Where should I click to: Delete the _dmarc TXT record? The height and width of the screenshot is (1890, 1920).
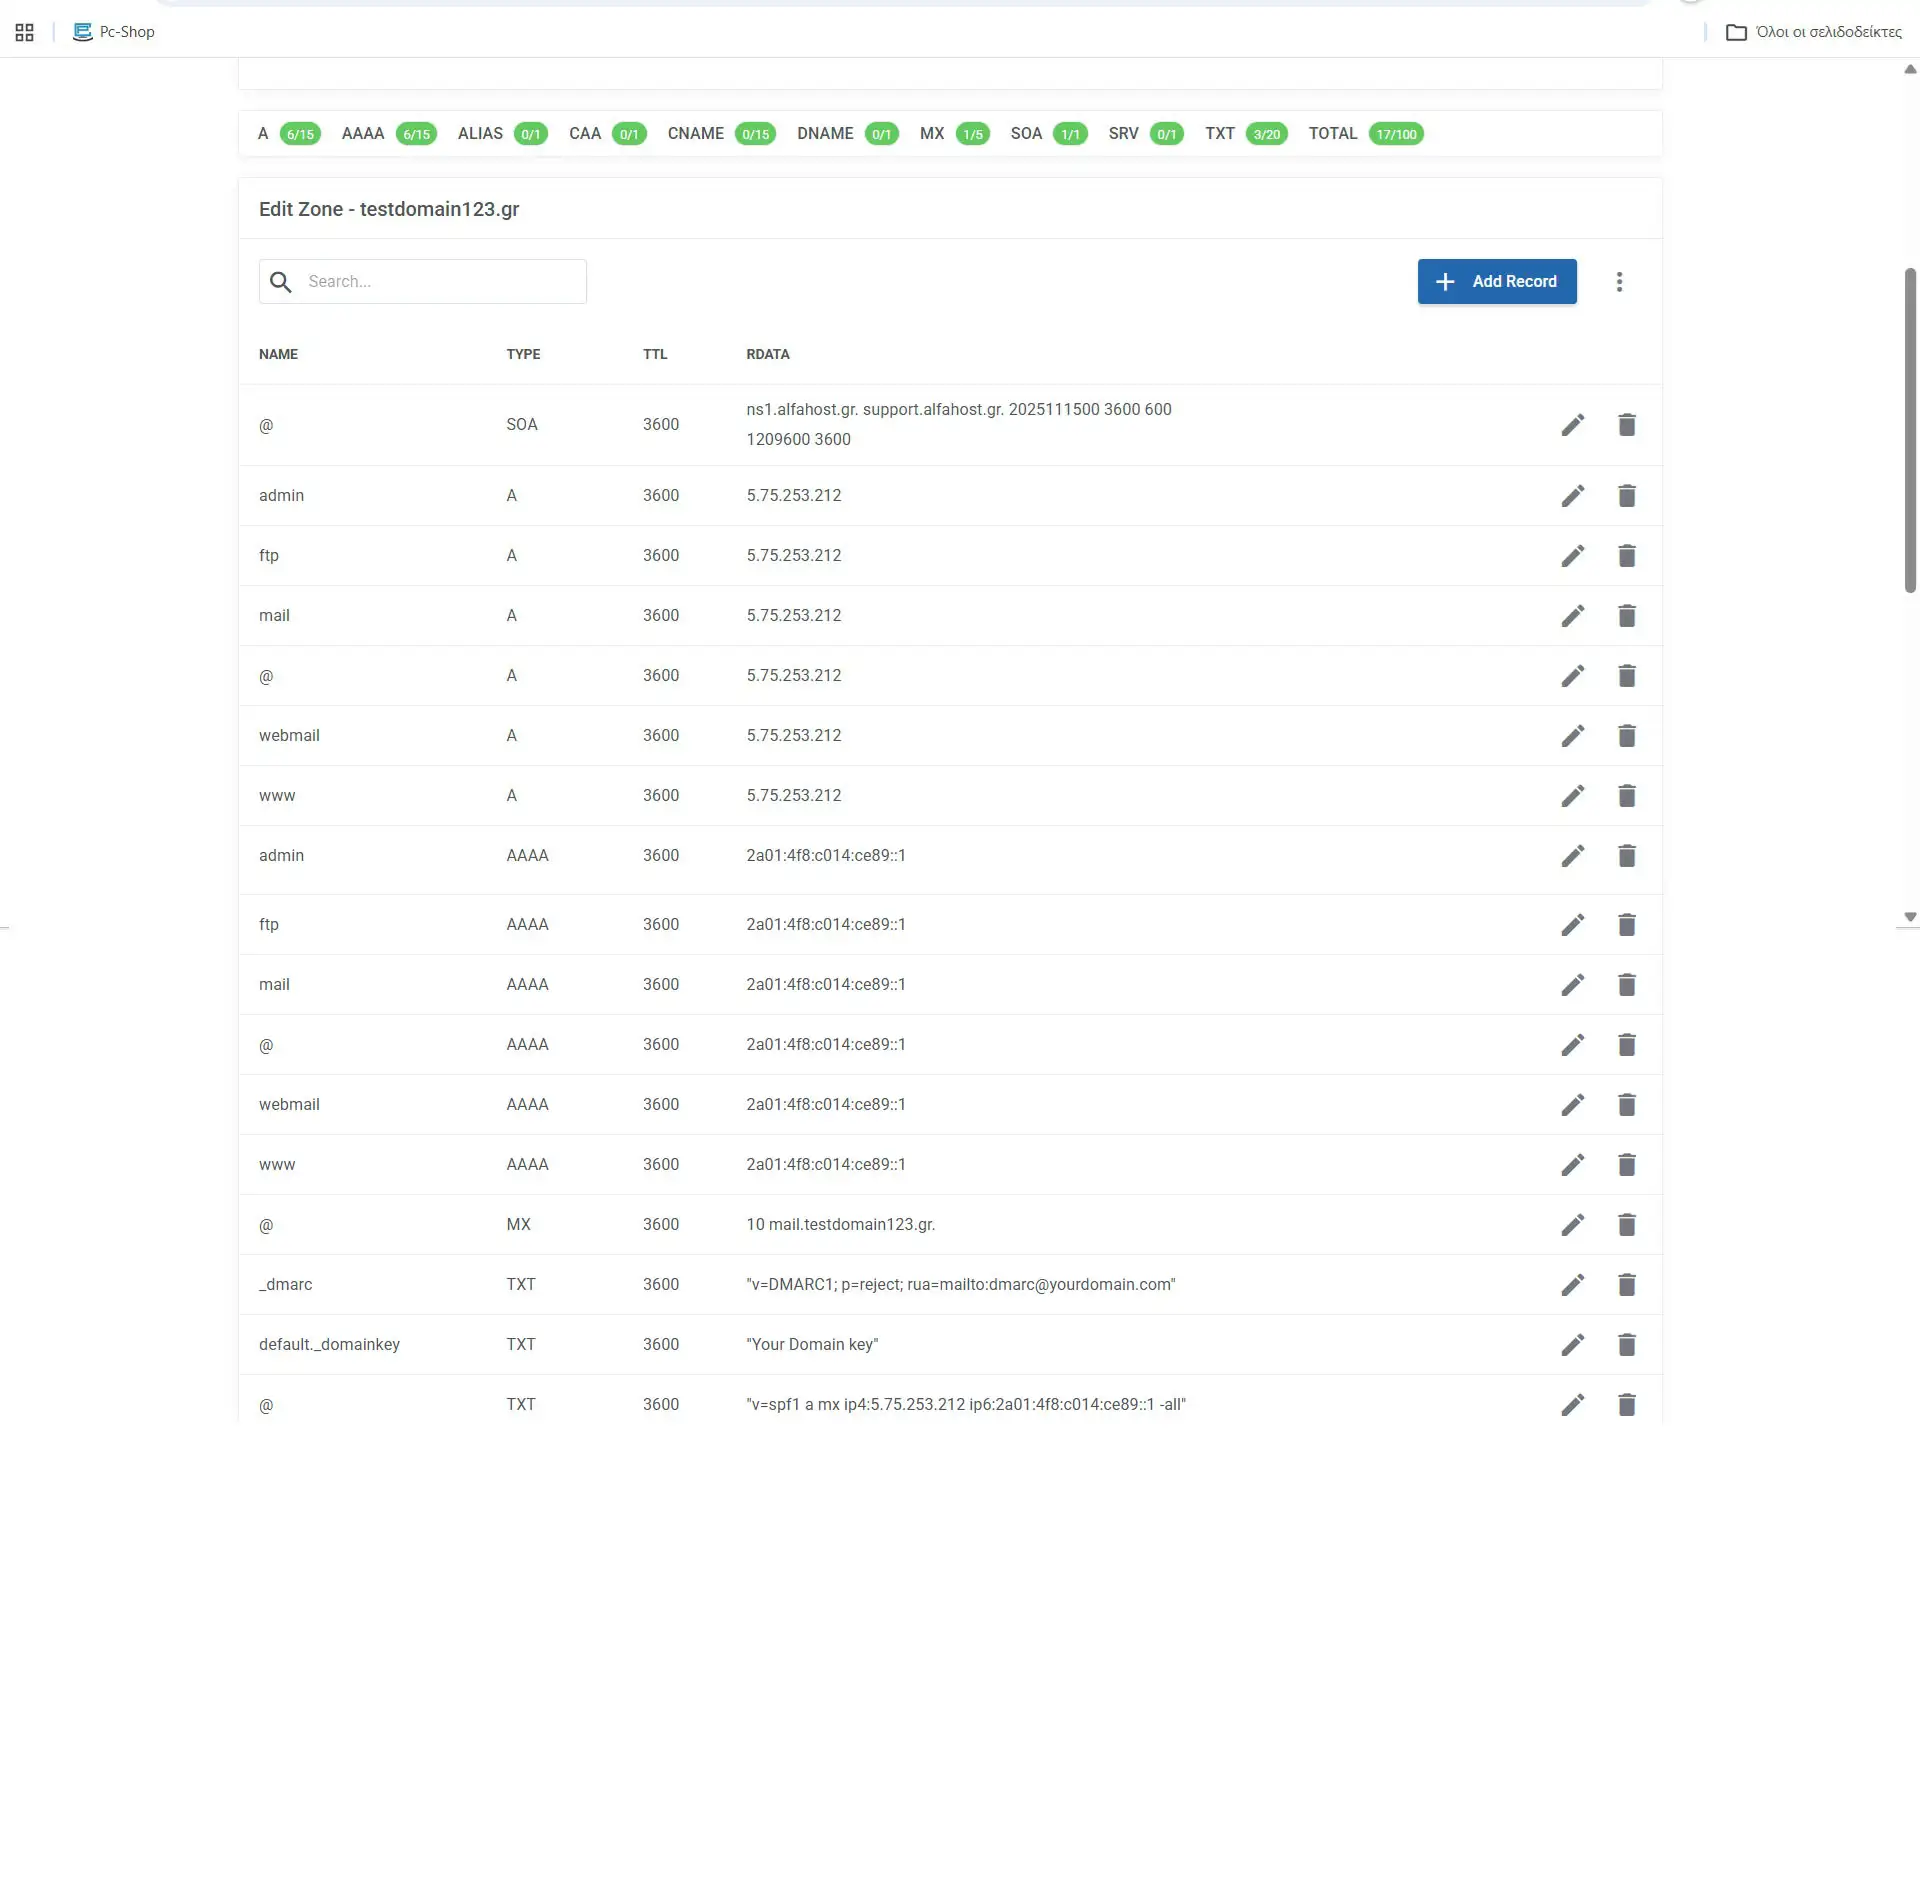[1627, 1284]
